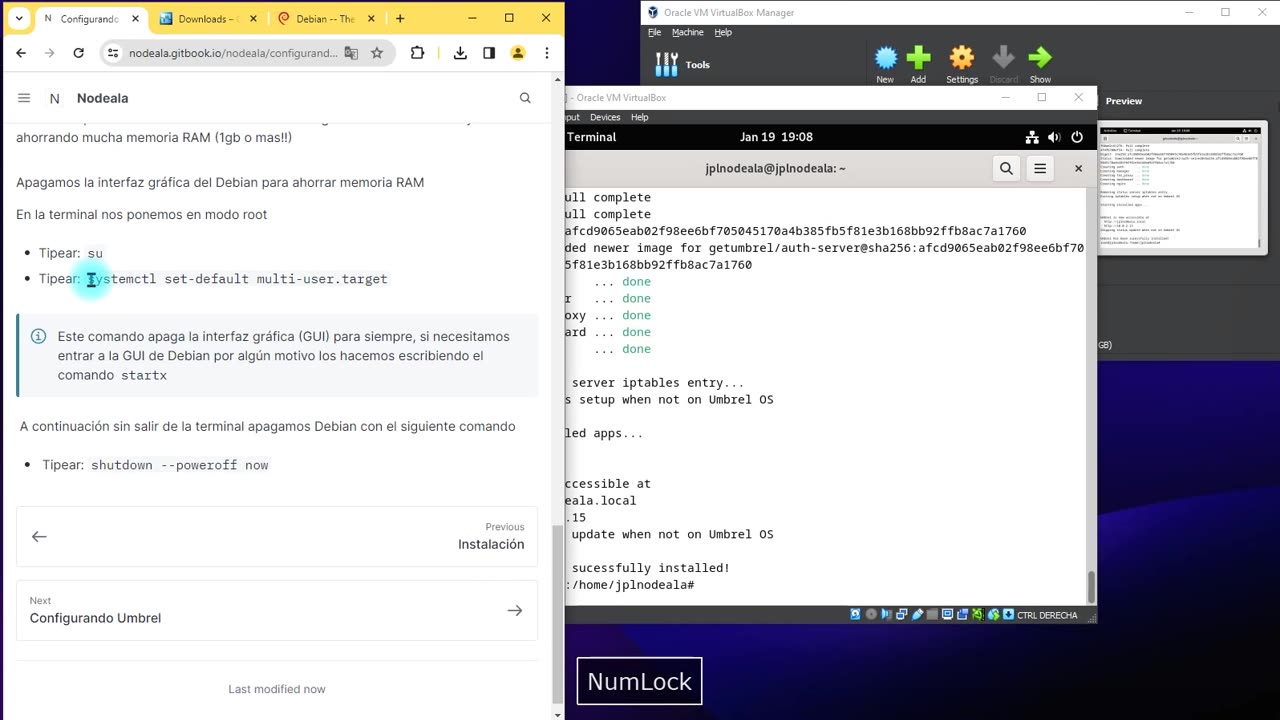Close the Downloads browser tab
This screenshot has width=1280, height=720.
(254, 18)
